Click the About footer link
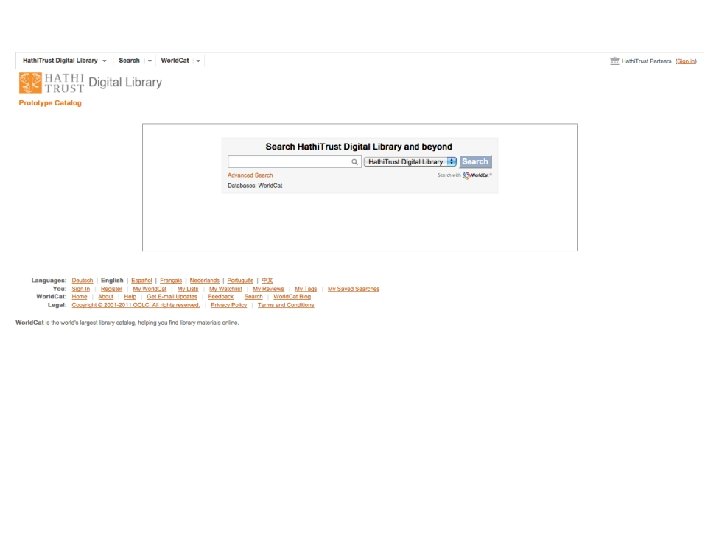This screenshot has width=720, height=540. tap(106, 297)
